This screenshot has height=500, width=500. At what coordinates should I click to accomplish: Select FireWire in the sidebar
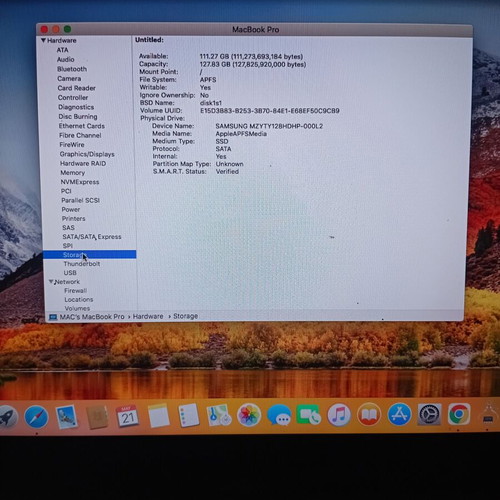pyautogui.click(x=72, y=145)
